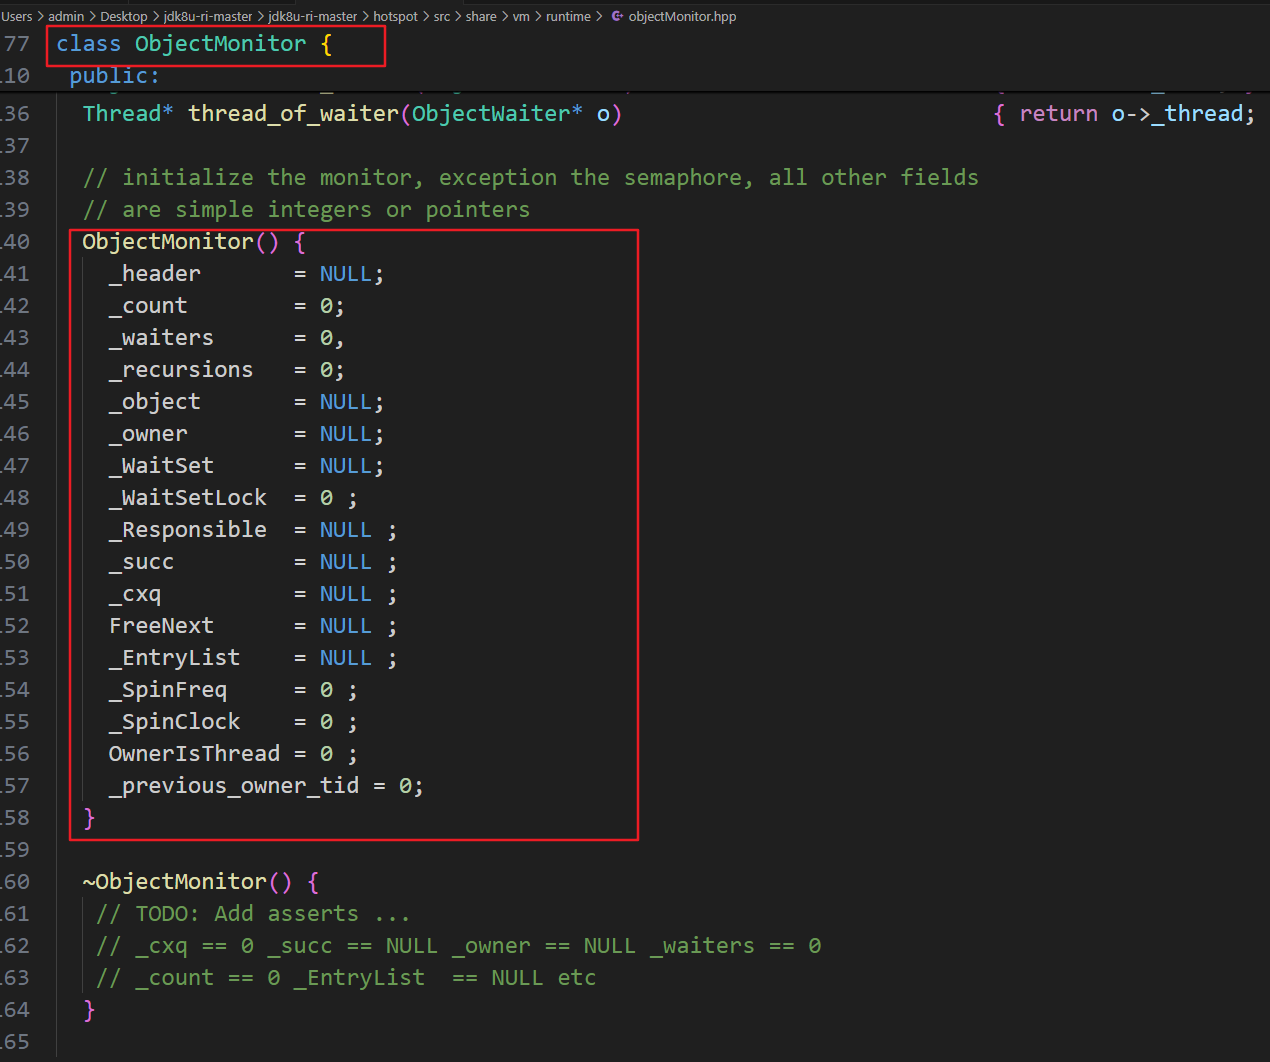Open the runtime folder breadcrumb

pyautogui.click(x=568, y=16)
